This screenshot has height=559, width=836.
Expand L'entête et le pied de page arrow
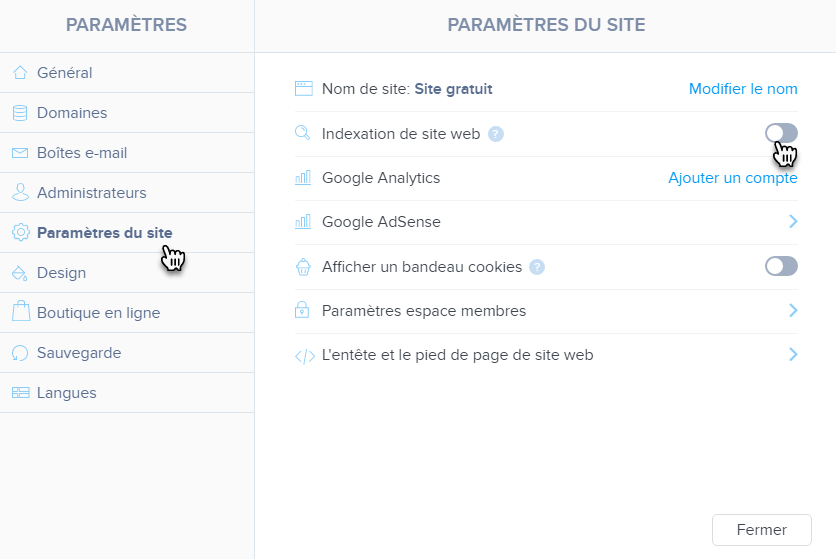[x=793, y=354]
